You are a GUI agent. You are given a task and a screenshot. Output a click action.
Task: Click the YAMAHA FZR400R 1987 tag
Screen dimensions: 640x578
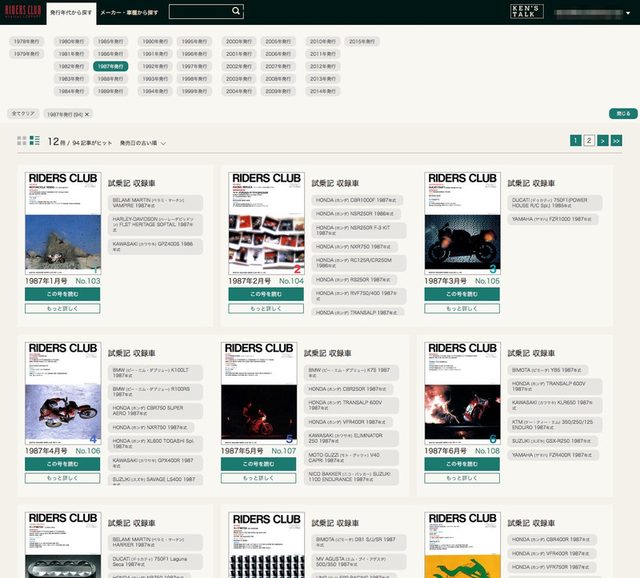point(553,455)
